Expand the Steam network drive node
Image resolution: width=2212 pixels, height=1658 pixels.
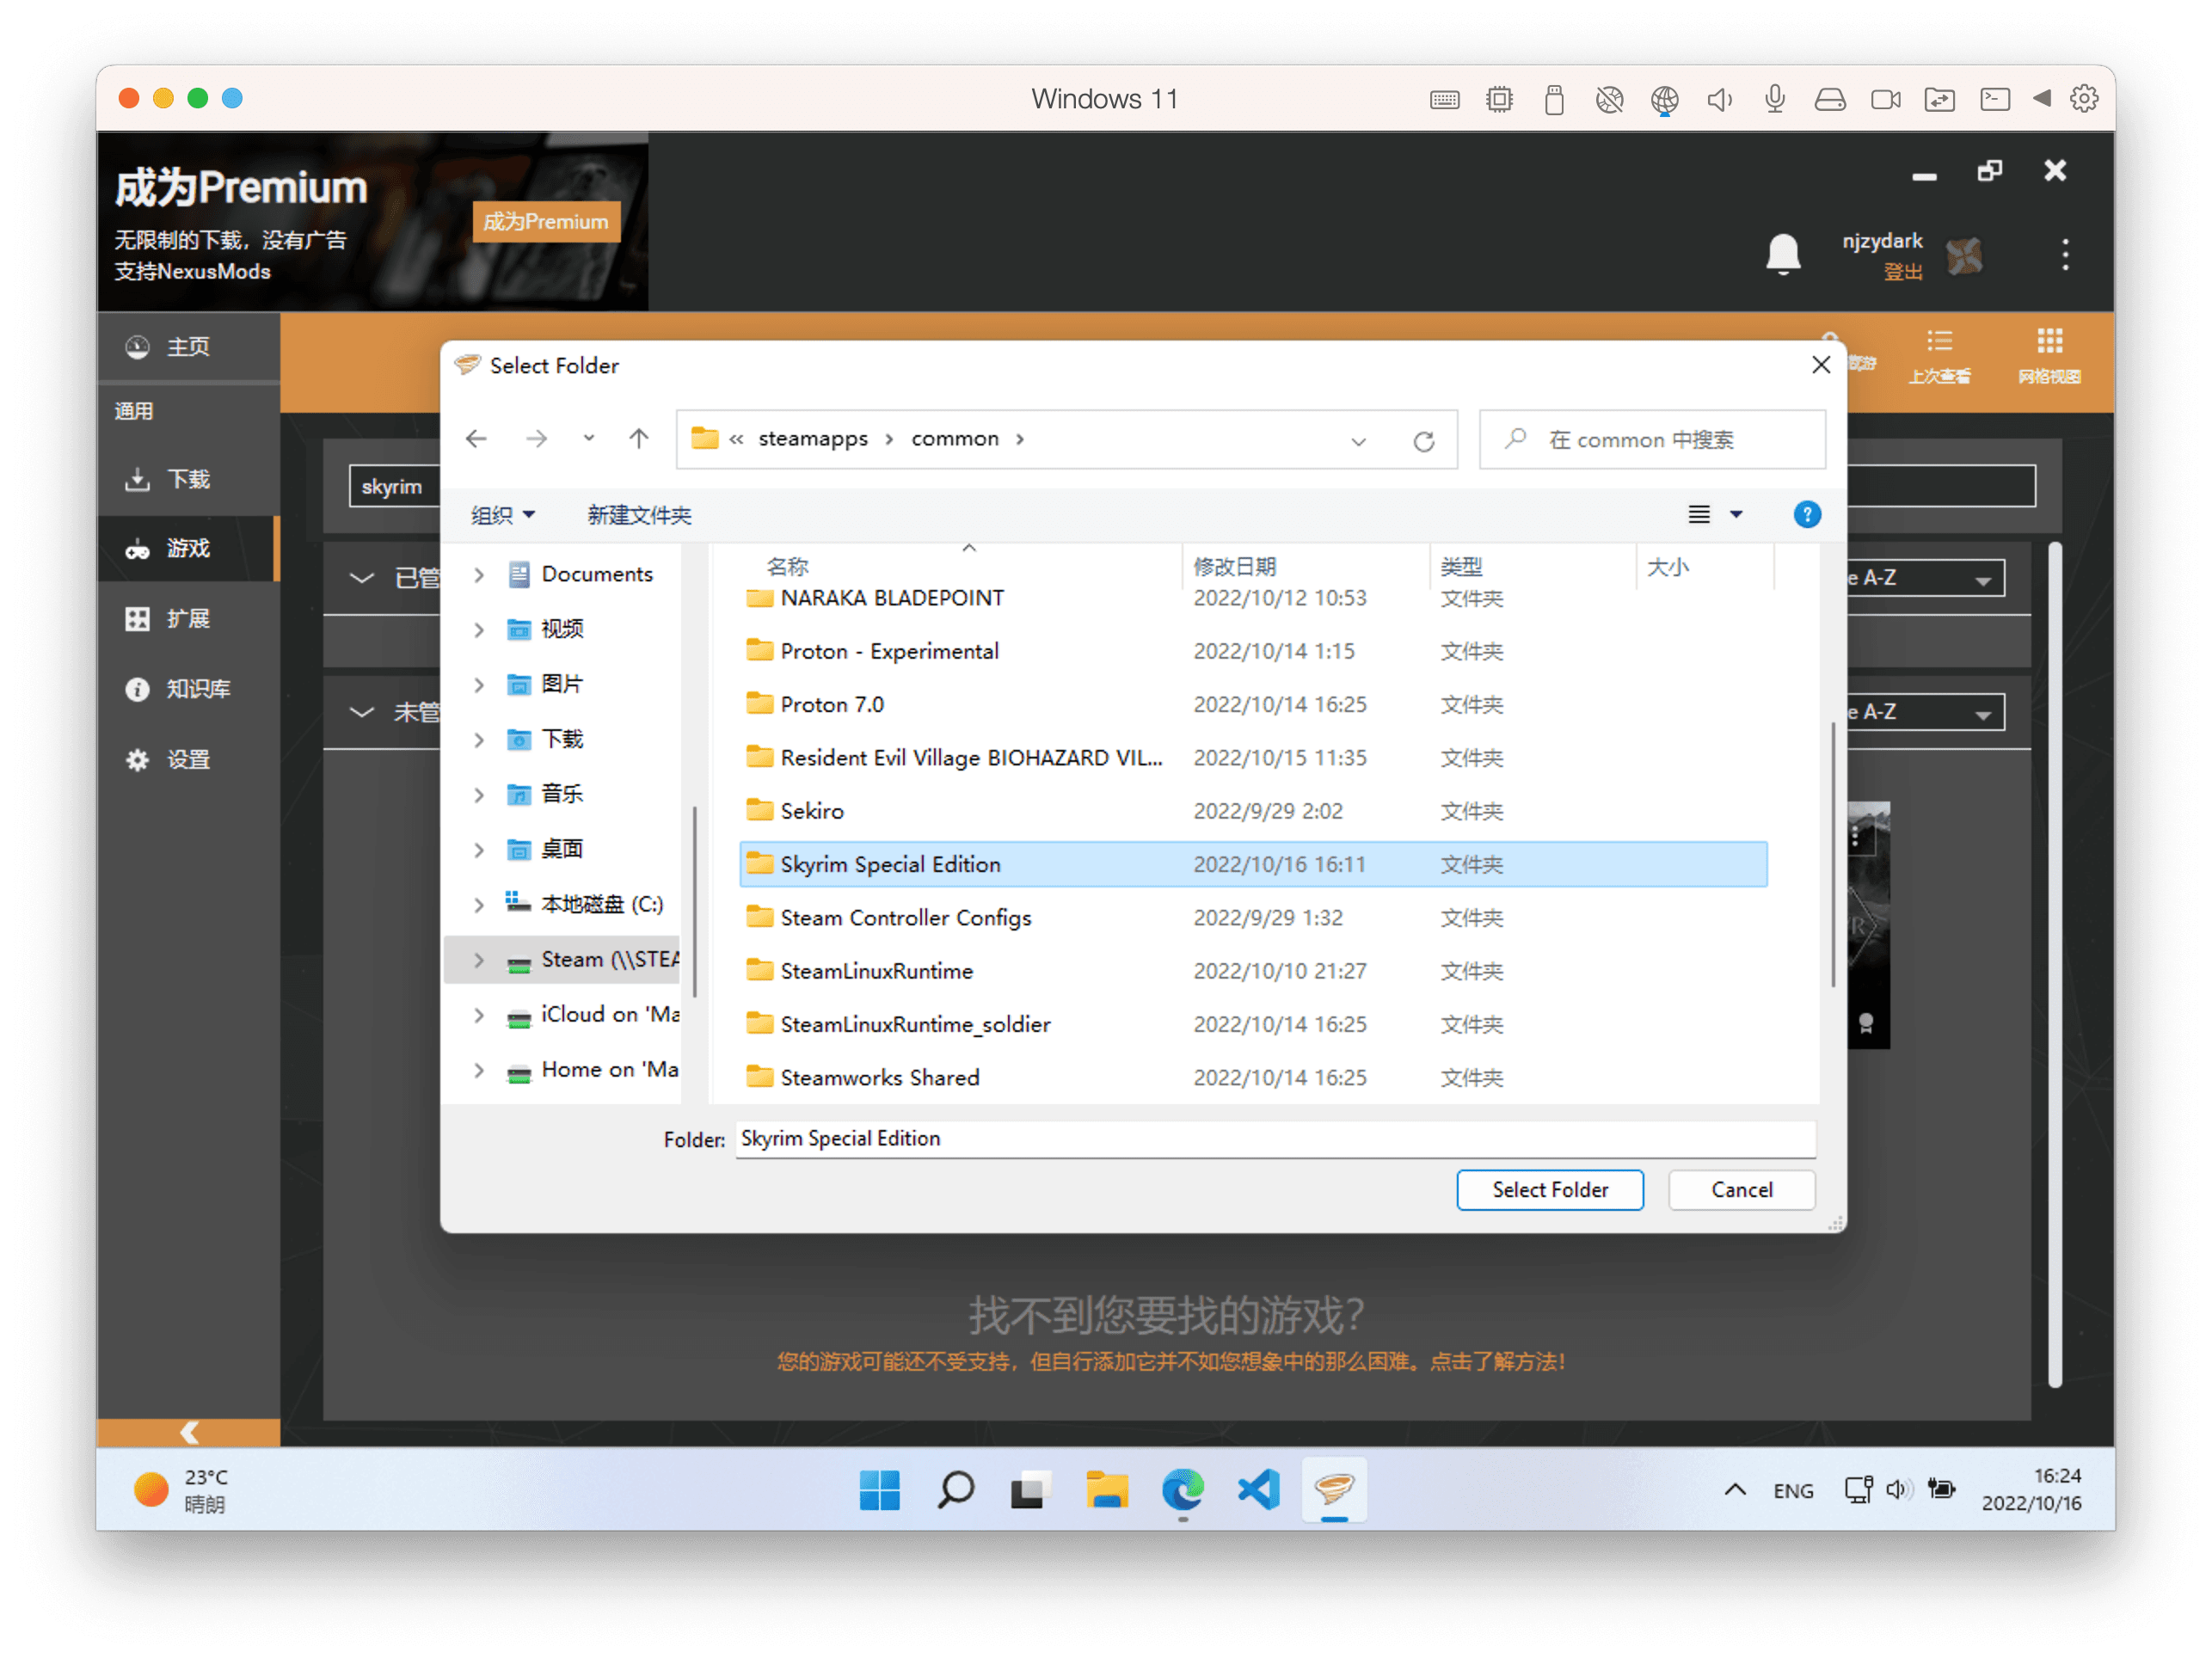point(479,959)
